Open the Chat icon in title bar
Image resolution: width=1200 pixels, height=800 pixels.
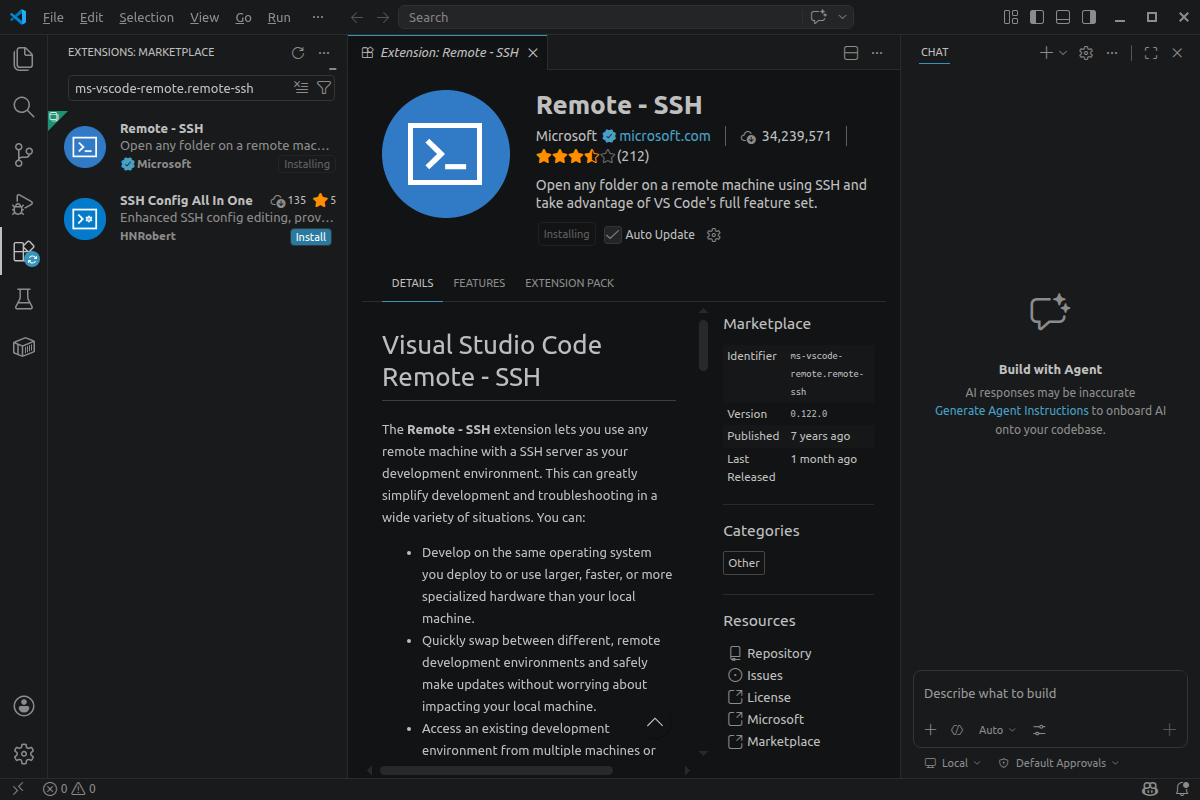[x=819, y=17]
